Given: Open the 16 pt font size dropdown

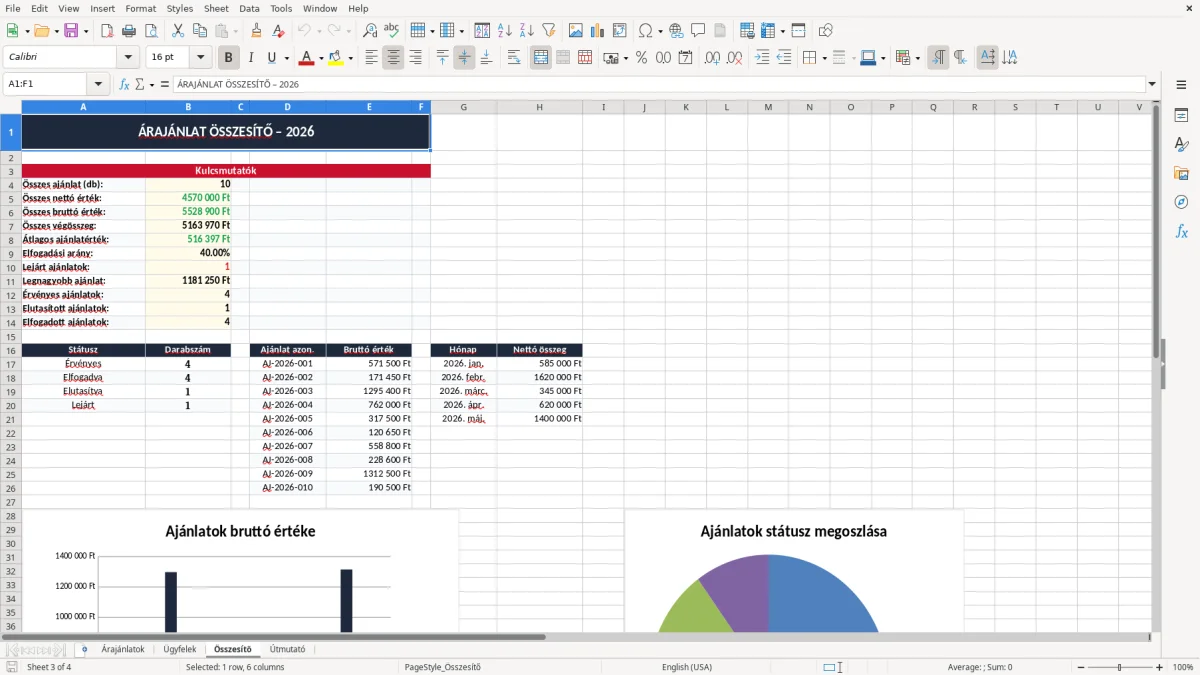Looking at the screenshot, I should tap(200, 58).
